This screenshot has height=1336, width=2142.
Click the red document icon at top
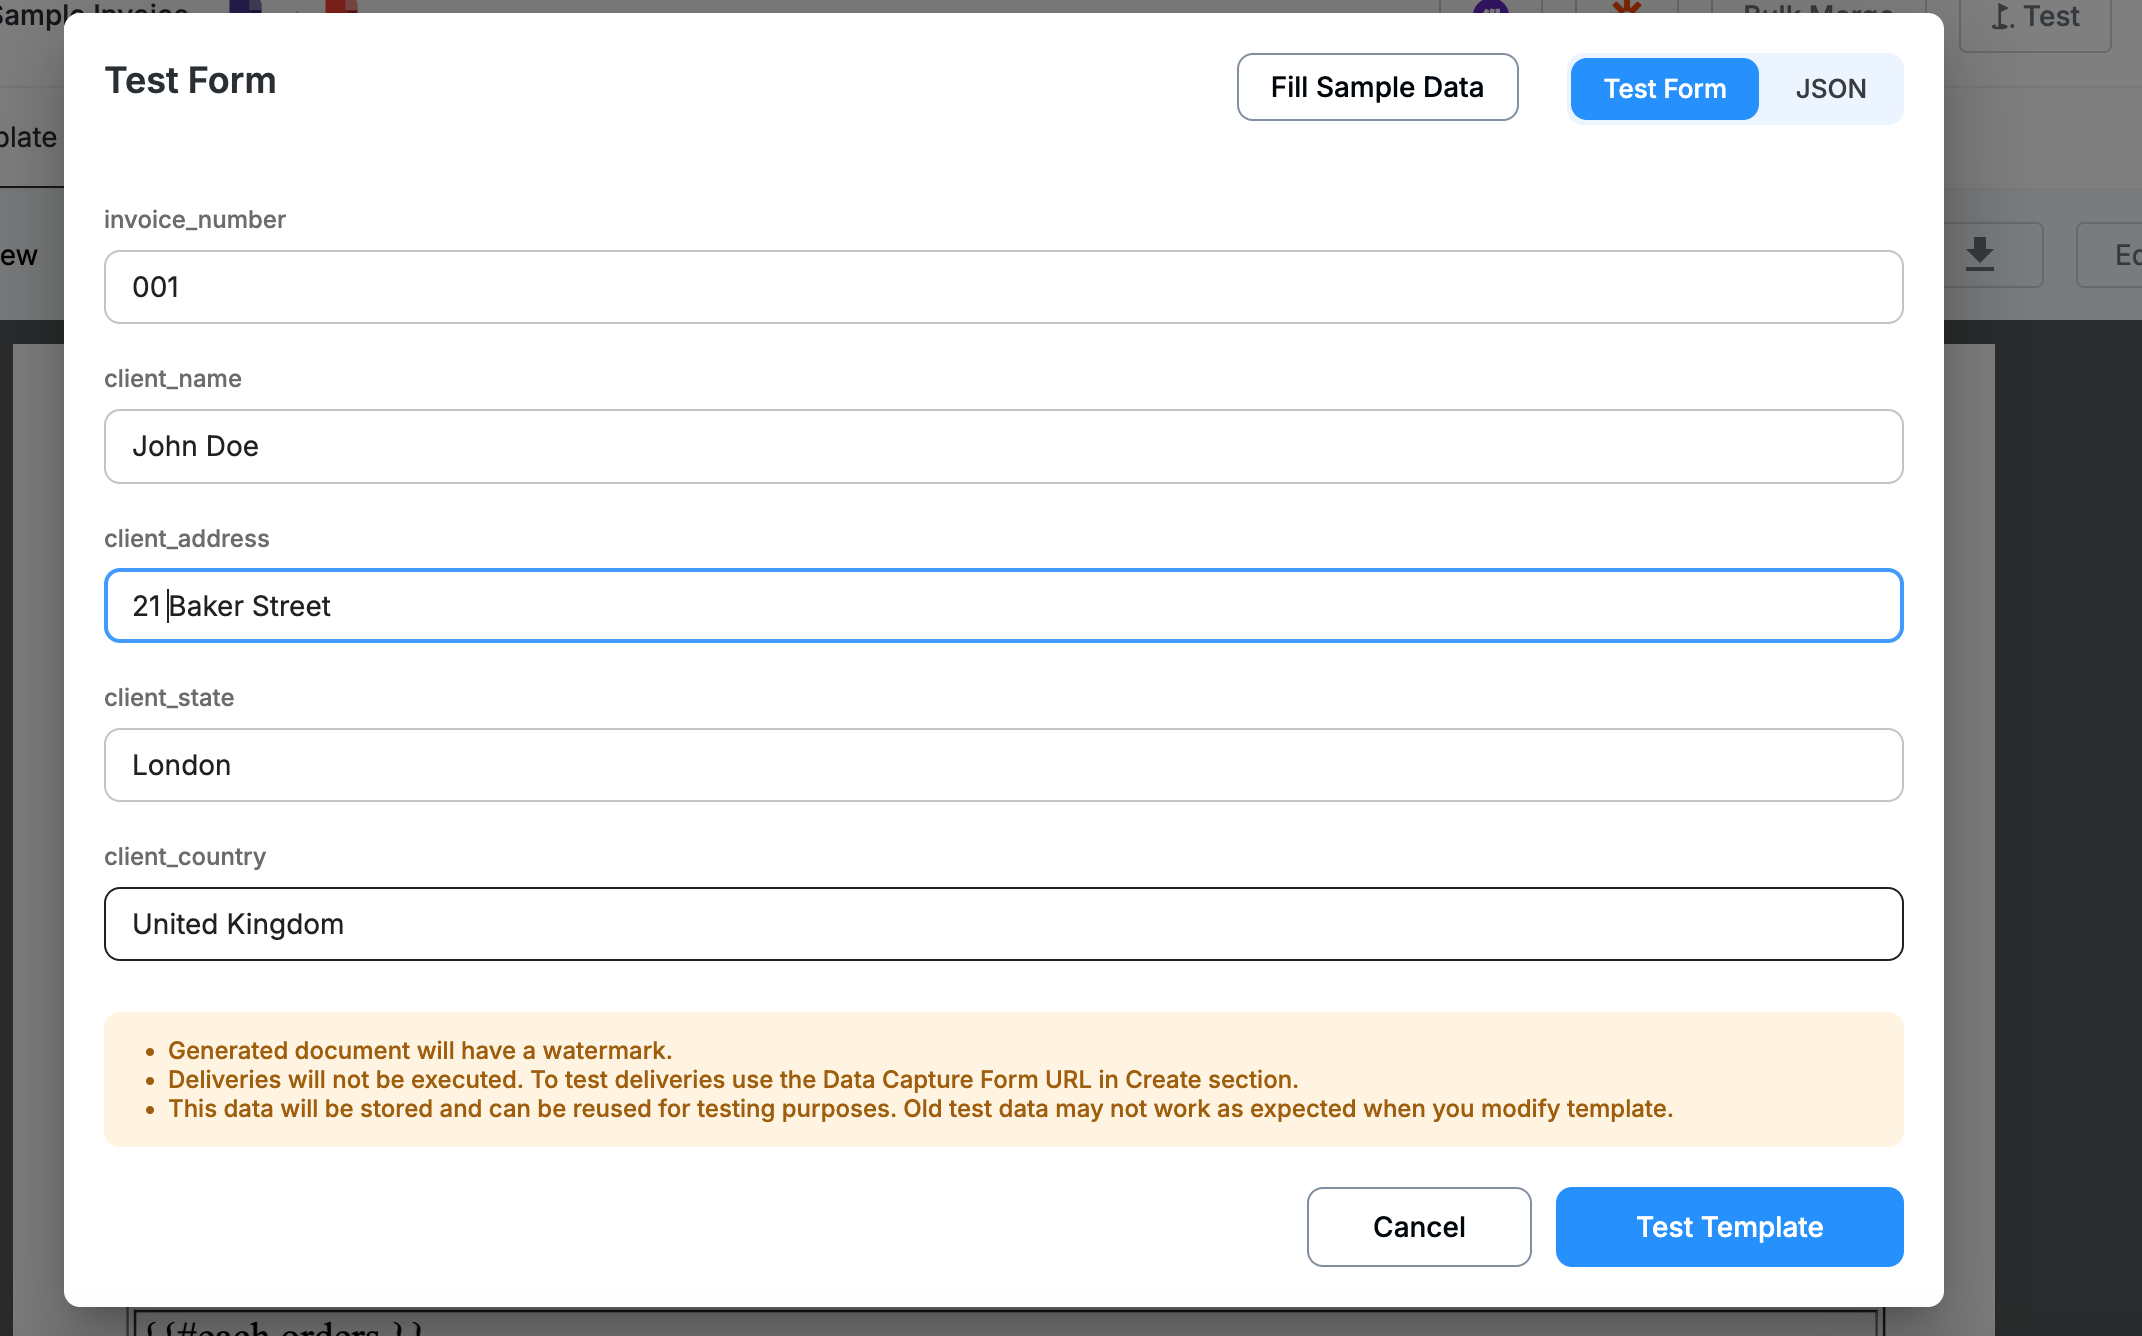[341, 5]
